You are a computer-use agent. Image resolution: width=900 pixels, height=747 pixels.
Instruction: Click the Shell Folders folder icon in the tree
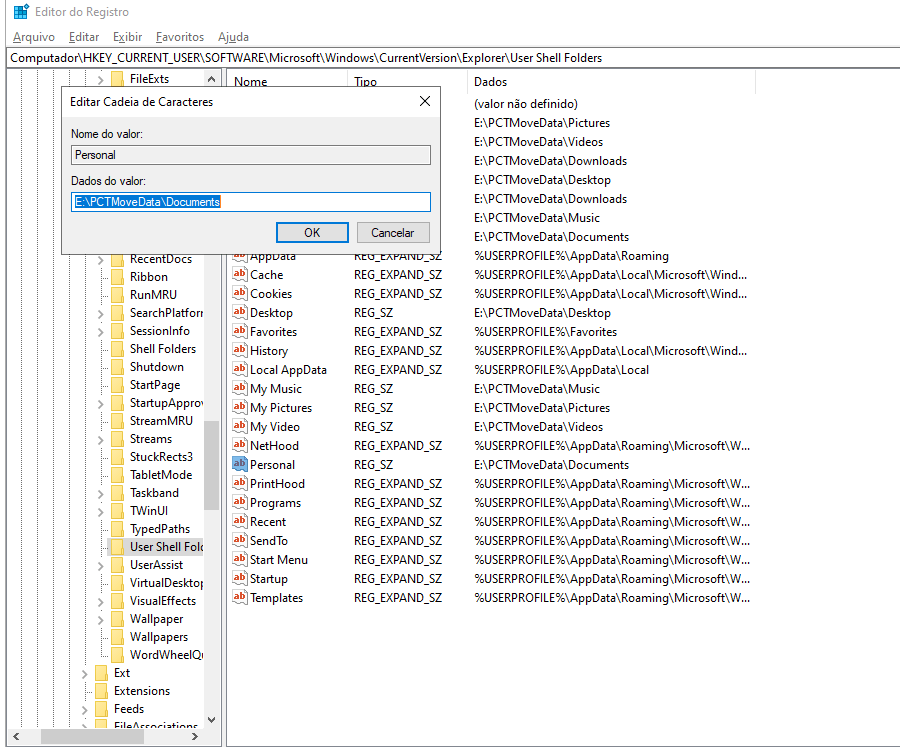[117, 349]
